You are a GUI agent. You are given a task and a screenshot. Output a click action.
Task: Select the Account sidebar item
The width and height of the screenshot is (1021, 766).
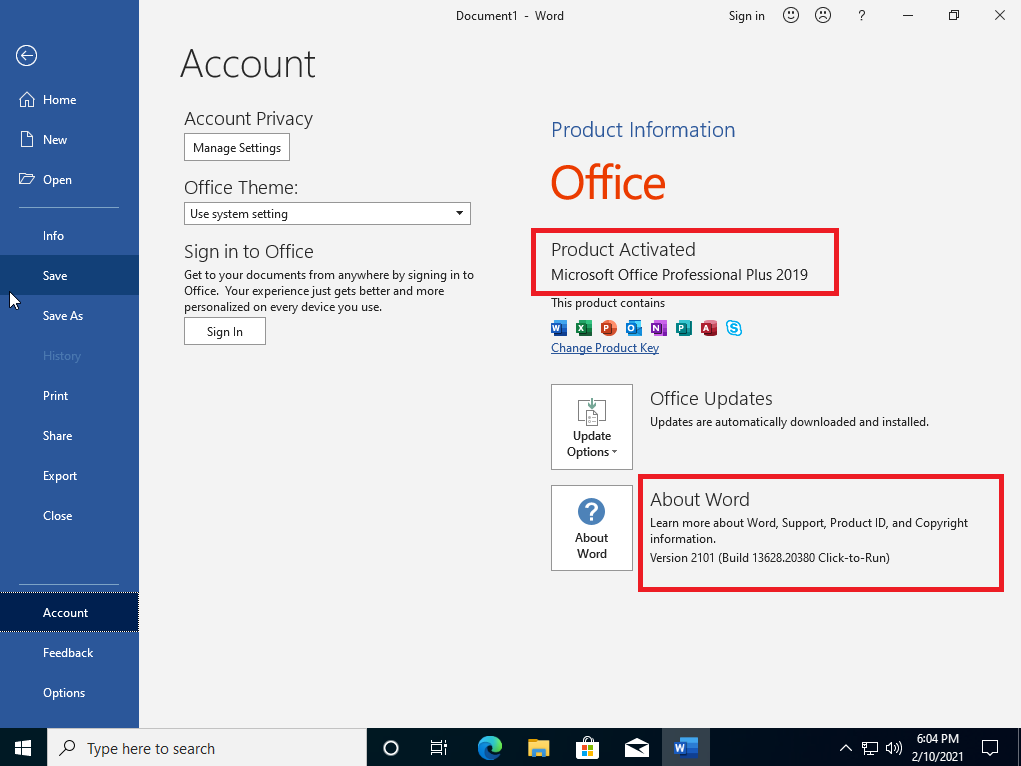pos(69,612)
